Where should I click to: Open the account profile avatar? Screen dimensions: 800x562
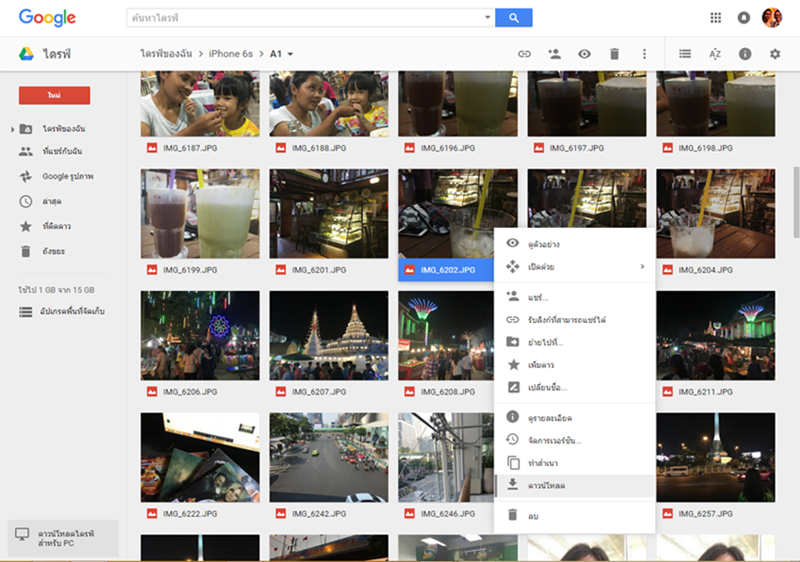(772, 18)
